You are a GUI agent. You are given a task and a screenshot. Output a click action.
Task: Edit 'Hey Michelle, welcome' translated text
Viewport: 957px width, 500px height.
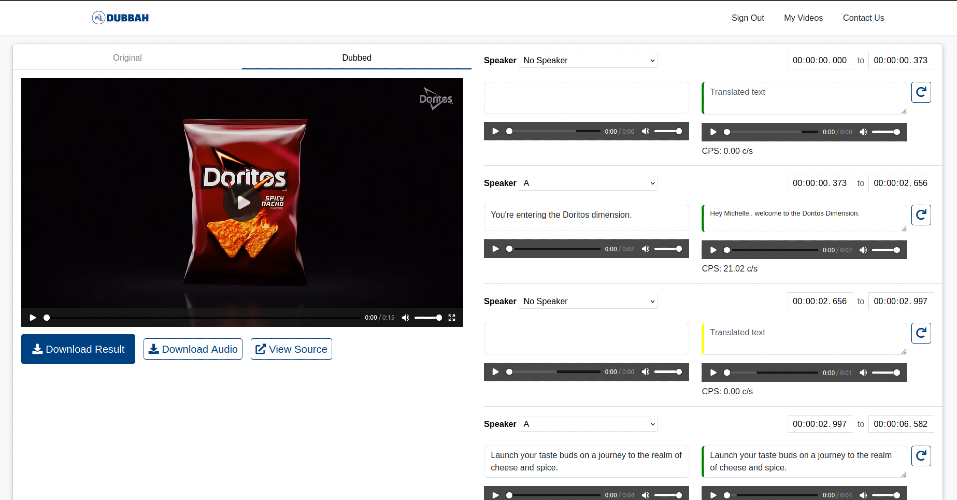coord(804,218)
